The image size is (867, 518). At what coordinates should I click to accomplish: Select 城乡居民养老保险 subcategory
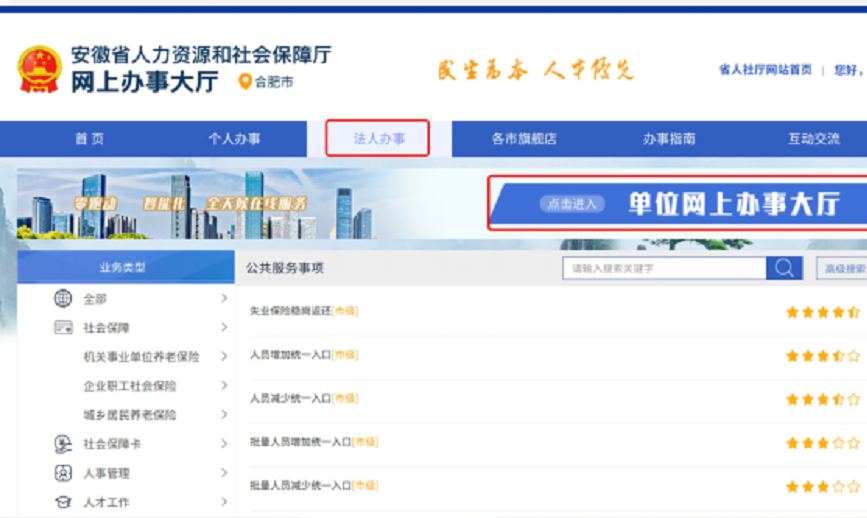click(x=129, y=415)
